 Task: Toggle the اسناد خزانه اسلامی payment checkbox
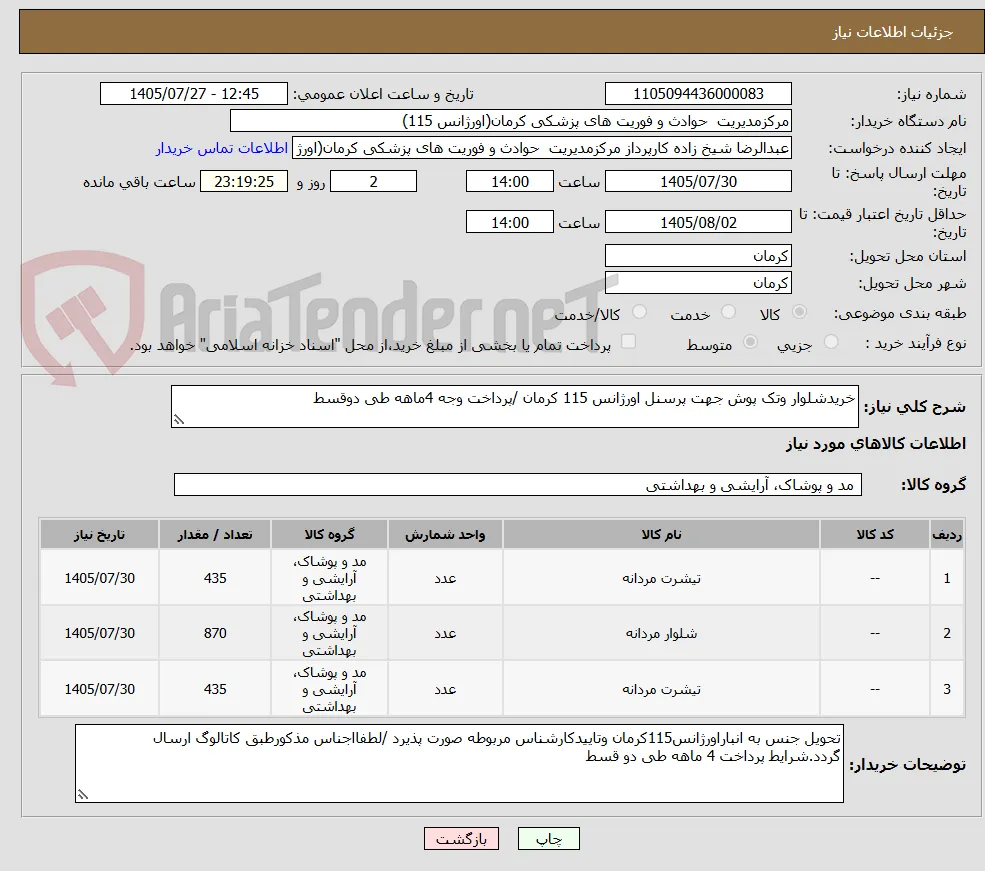tap(628, 342)
